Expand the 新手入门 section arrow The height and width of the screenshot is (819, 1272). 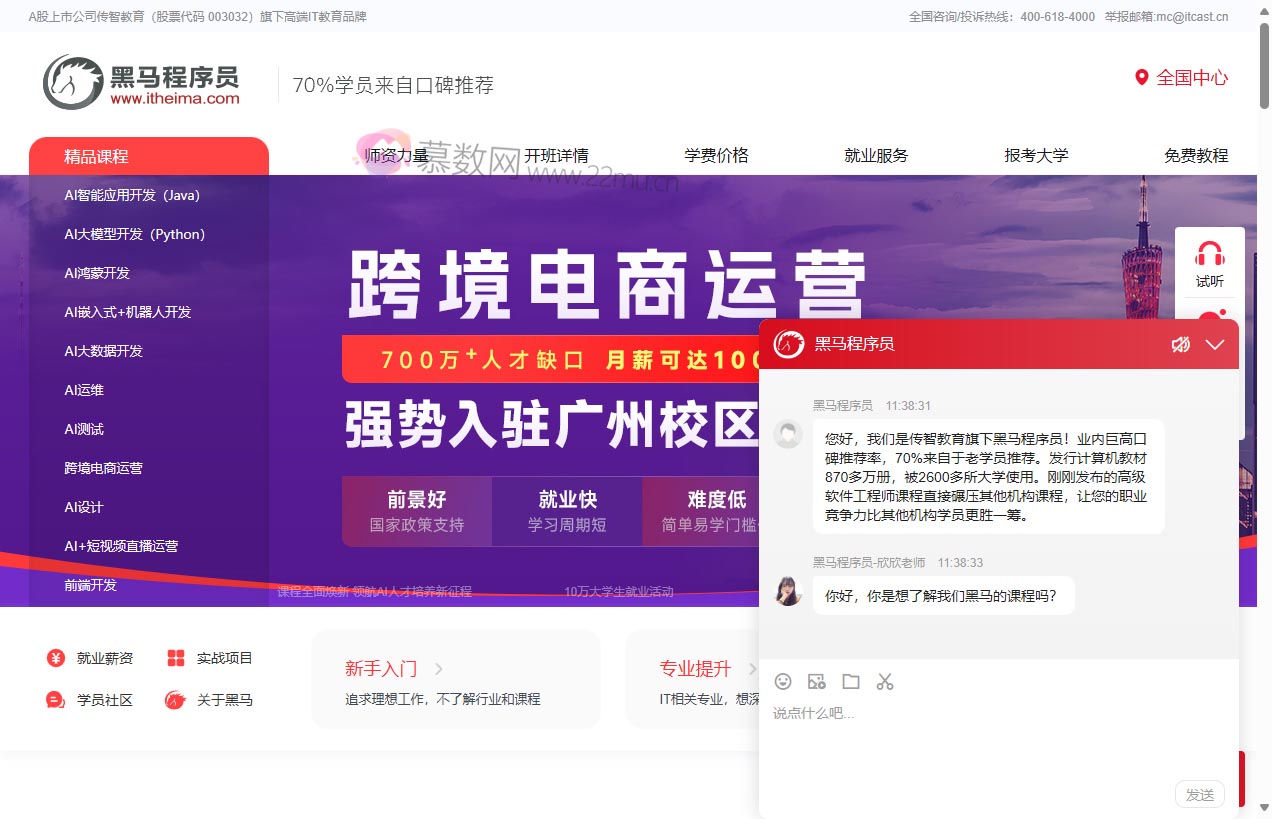pos(439,669)
